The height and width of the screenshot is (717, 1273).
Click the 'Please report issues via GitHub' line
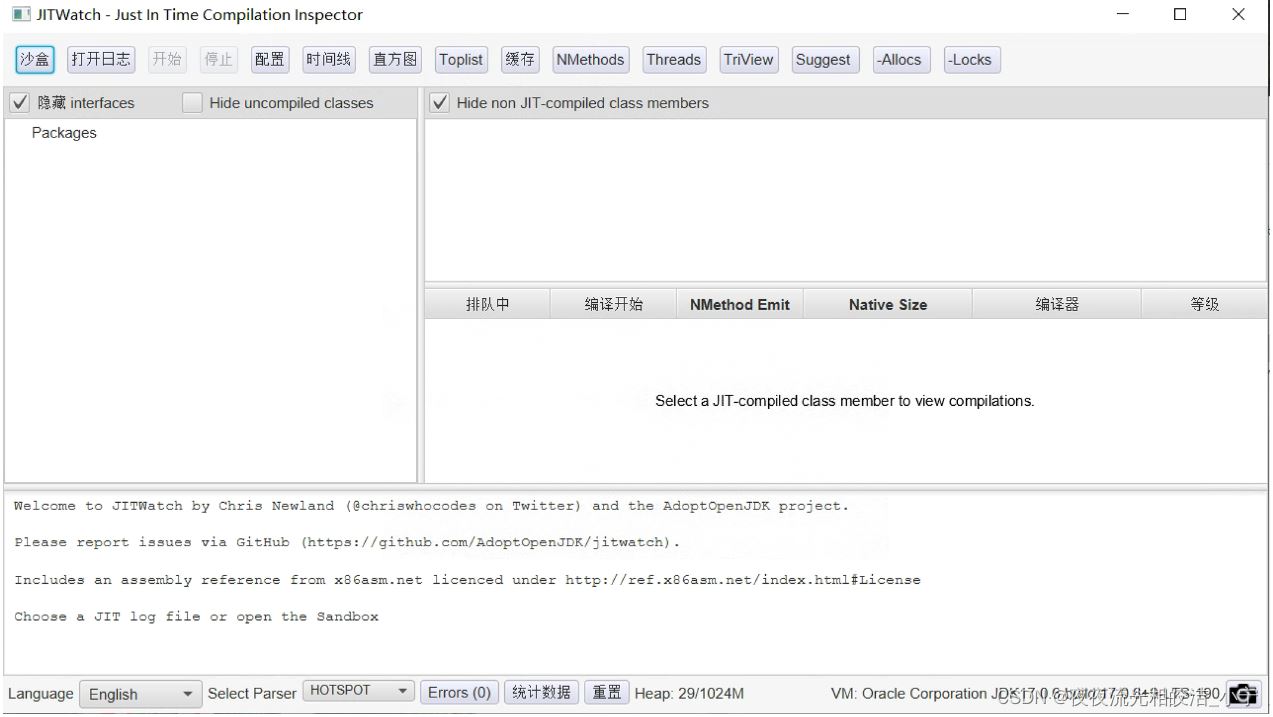point(347,542)
